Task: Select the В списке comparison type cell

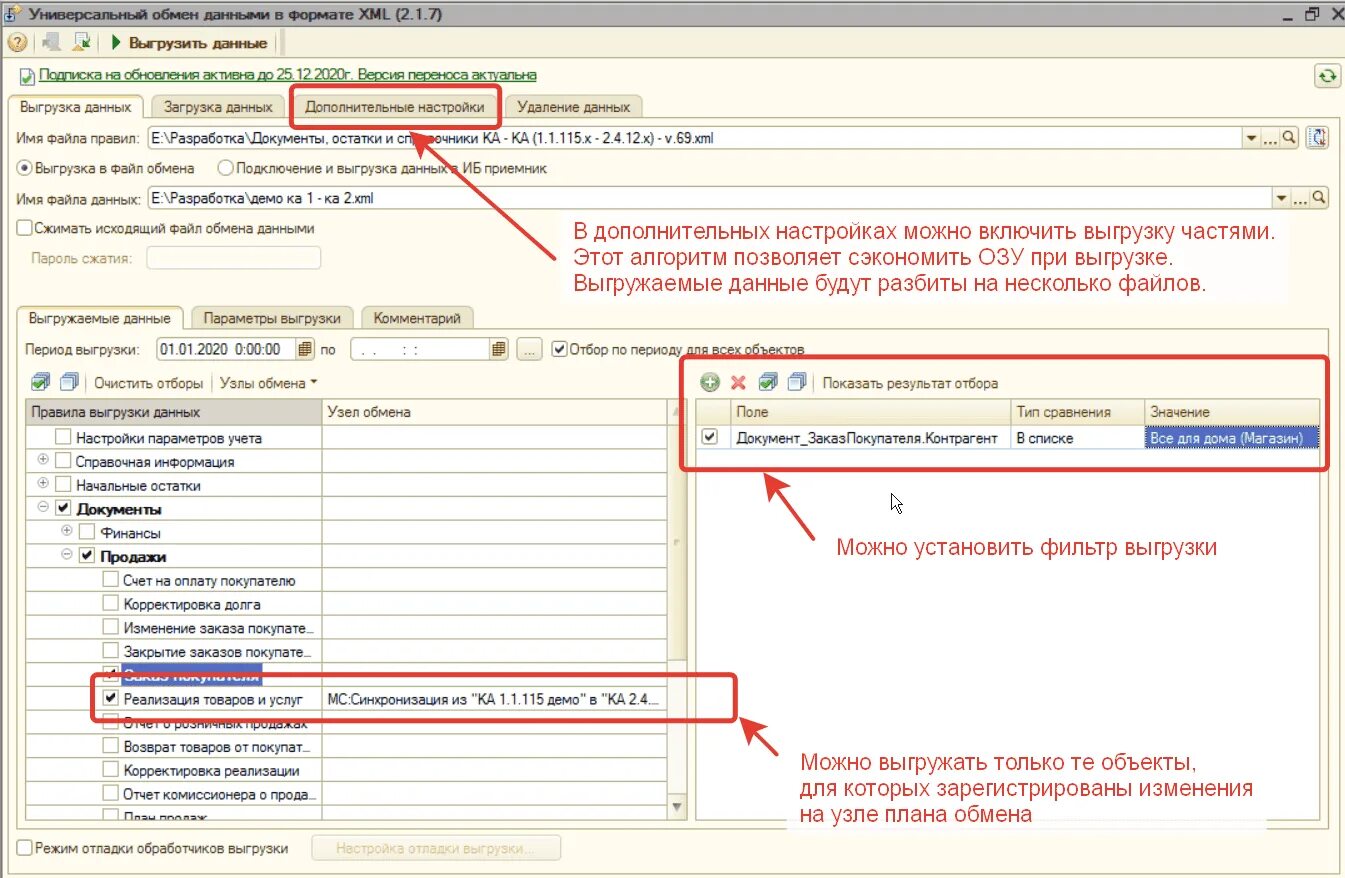Action: (1077, 437)
